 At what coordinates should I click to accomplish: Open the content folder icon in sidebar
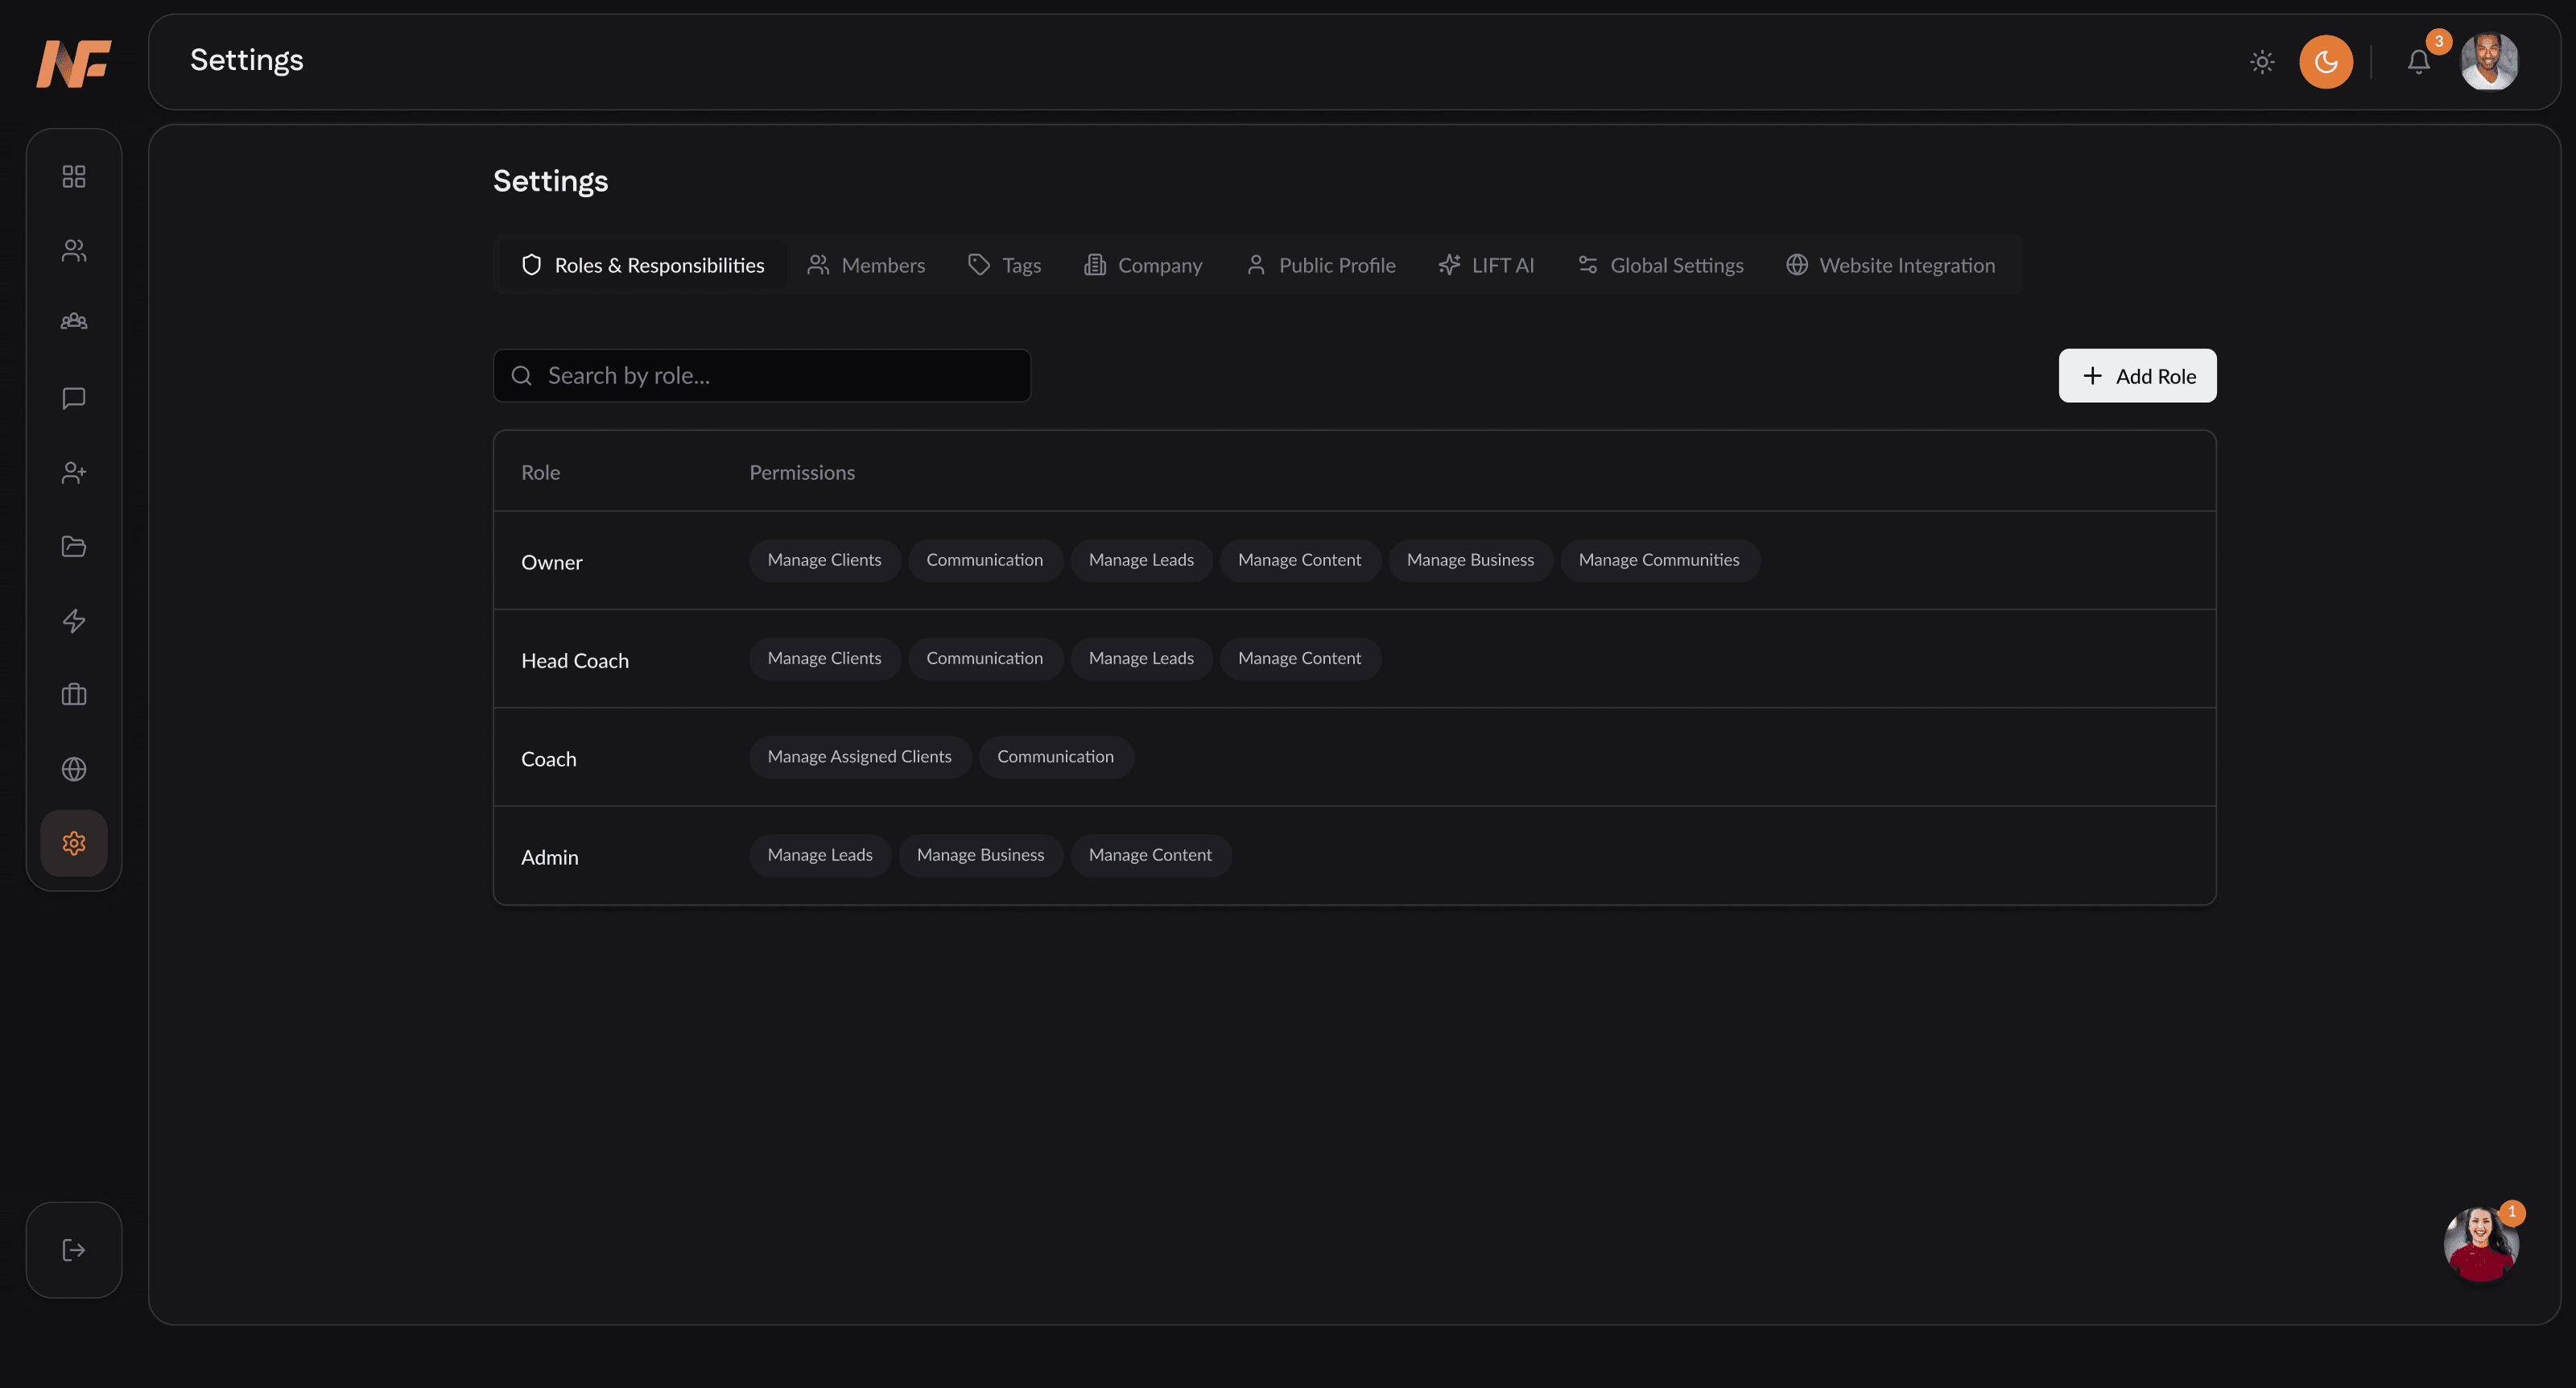[74, 546]
